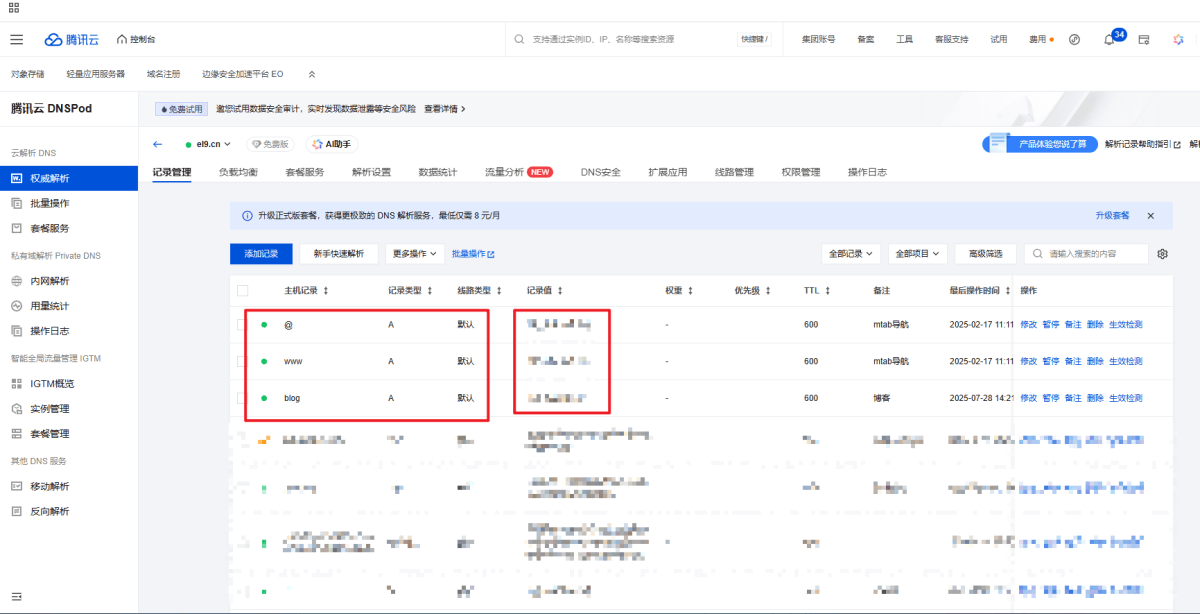Click the back arrow beside el9.cn
The width and height of the screenshot is (1200, 614).
pyautogui.click(x=158, y=144)
